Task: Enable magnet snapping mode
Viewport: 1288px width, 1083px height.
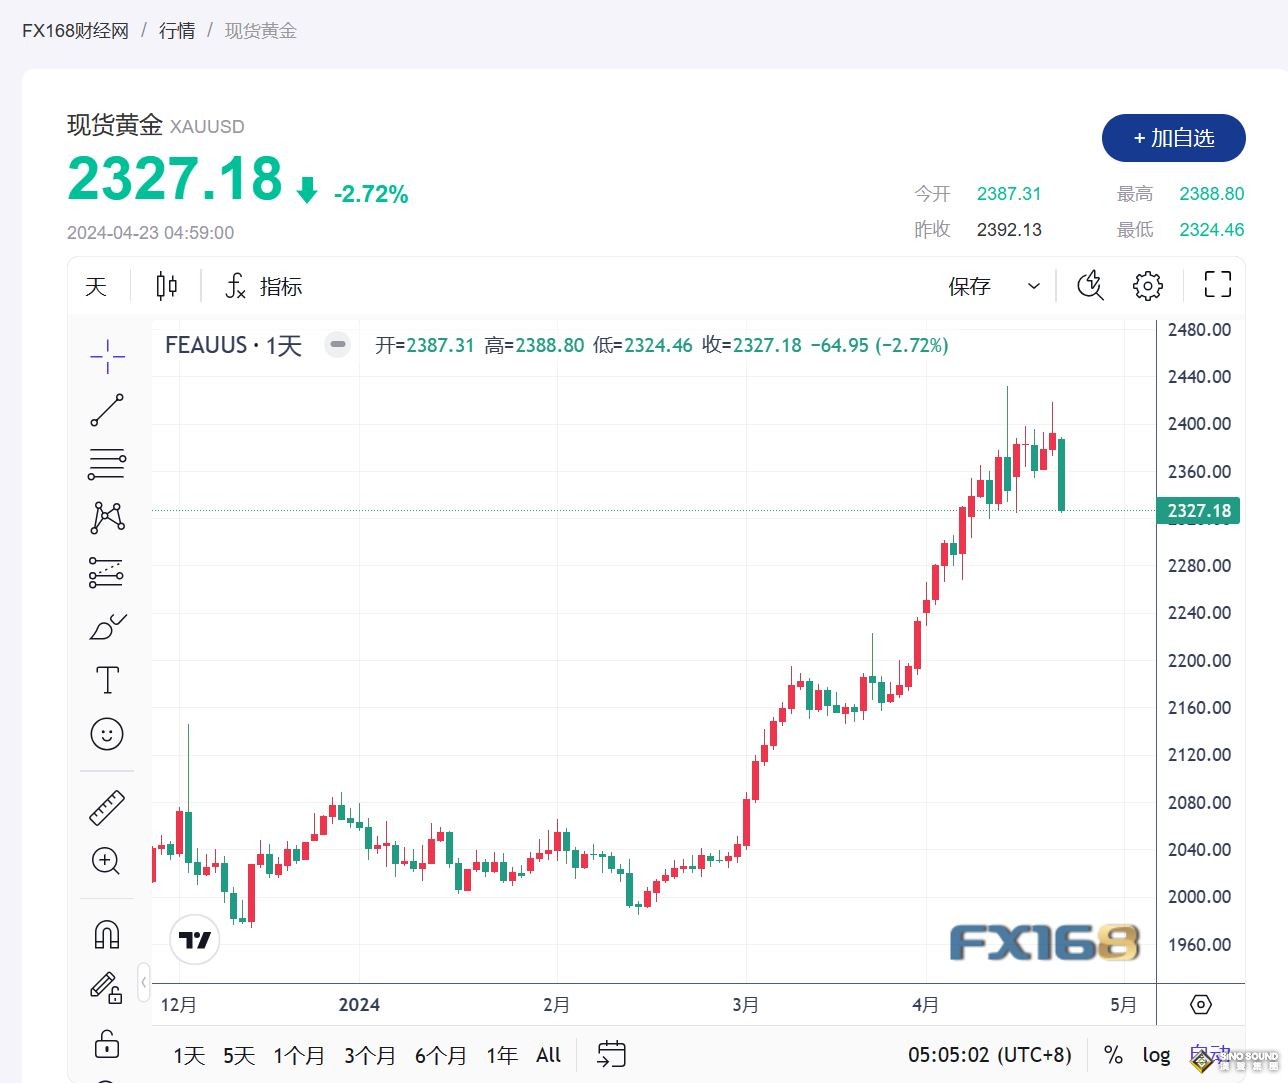Action: pos(107,933)
